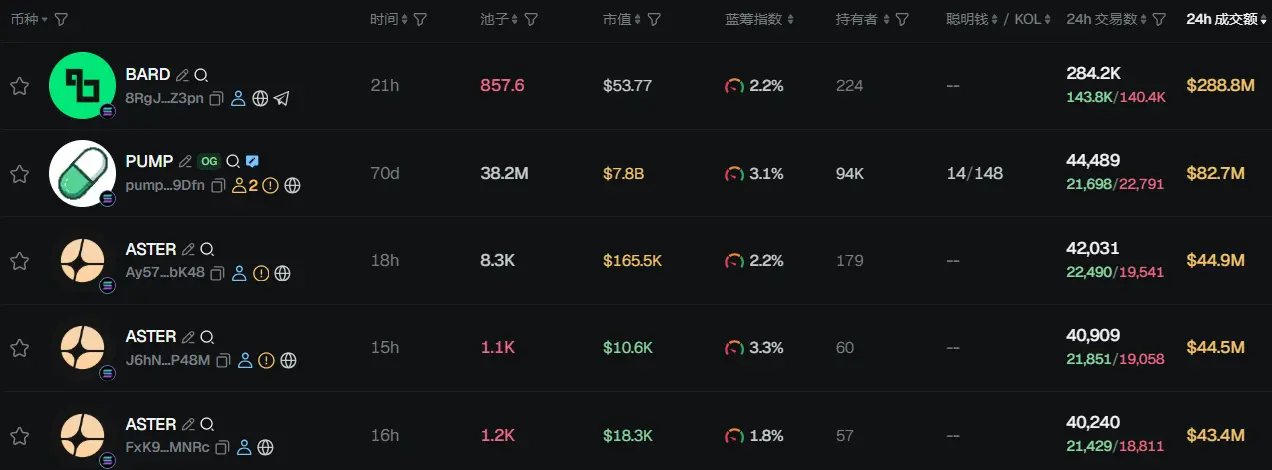This screenshot has width=1272, height=470.
Task: Copy the BARD contract address 8RgJ...Z3pn
Action: tap(218, 98)
